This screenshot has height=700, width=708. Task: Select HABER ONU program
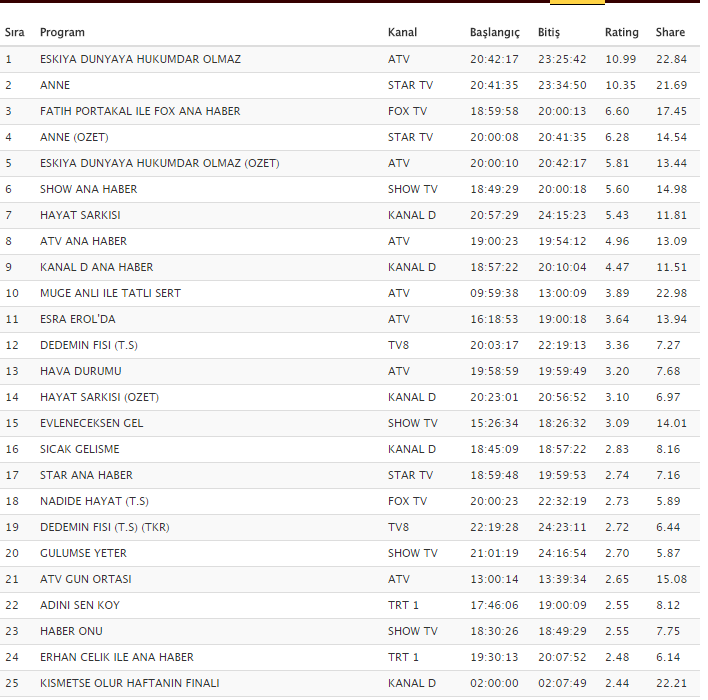point(71,631)
